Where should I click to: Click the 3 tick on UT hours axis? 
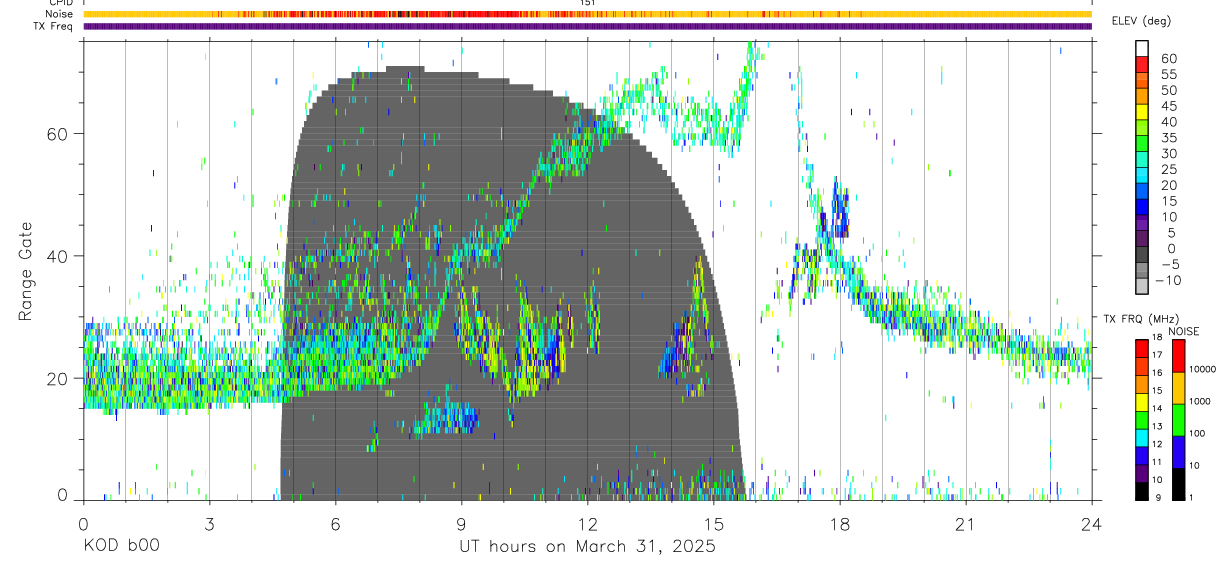click(209, 523)
